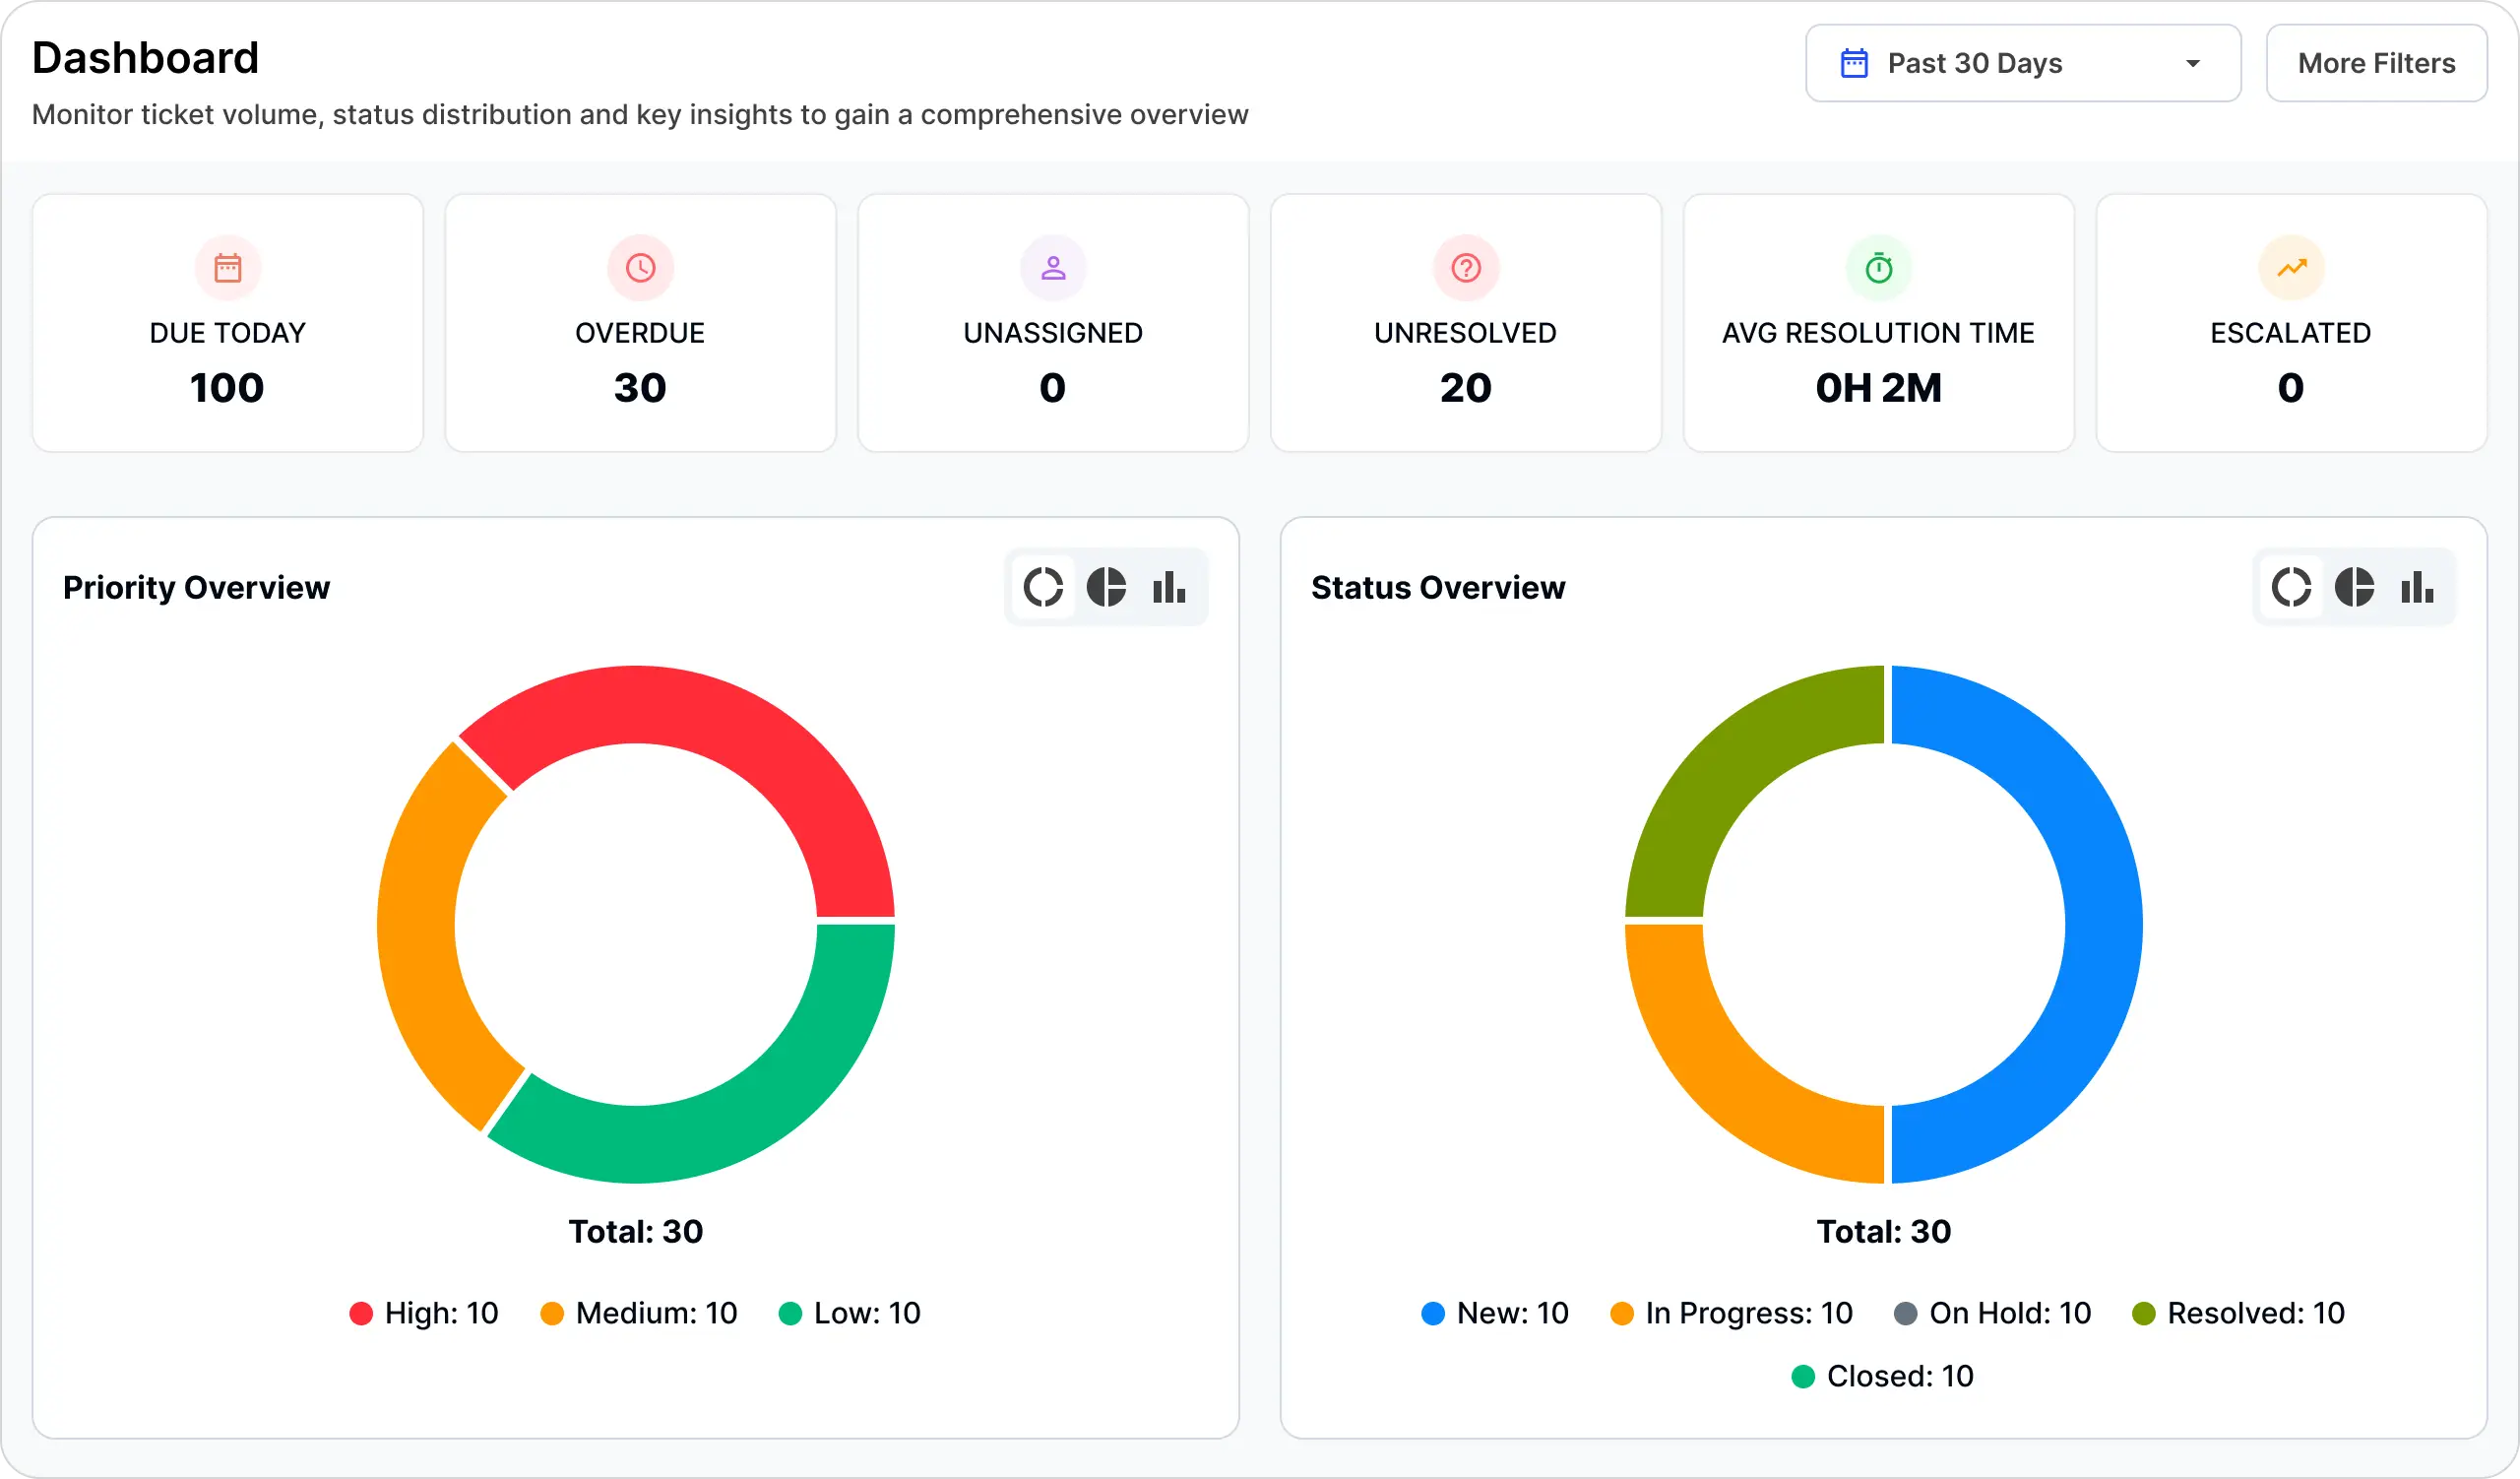Click the Due Today calendar icon
The image size is (2520, 1479).
click(x=228, y=268)
